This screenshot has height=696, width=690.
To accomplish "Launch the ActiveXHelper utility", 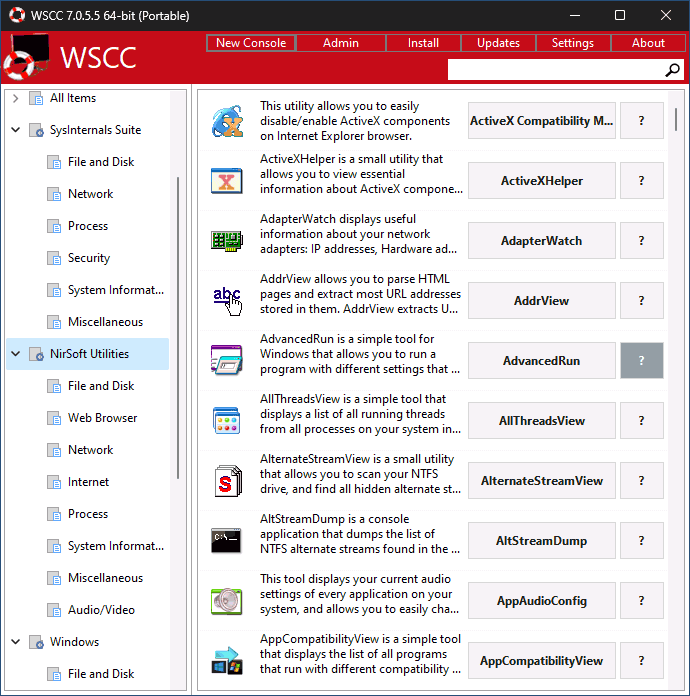I will [542, 181].
